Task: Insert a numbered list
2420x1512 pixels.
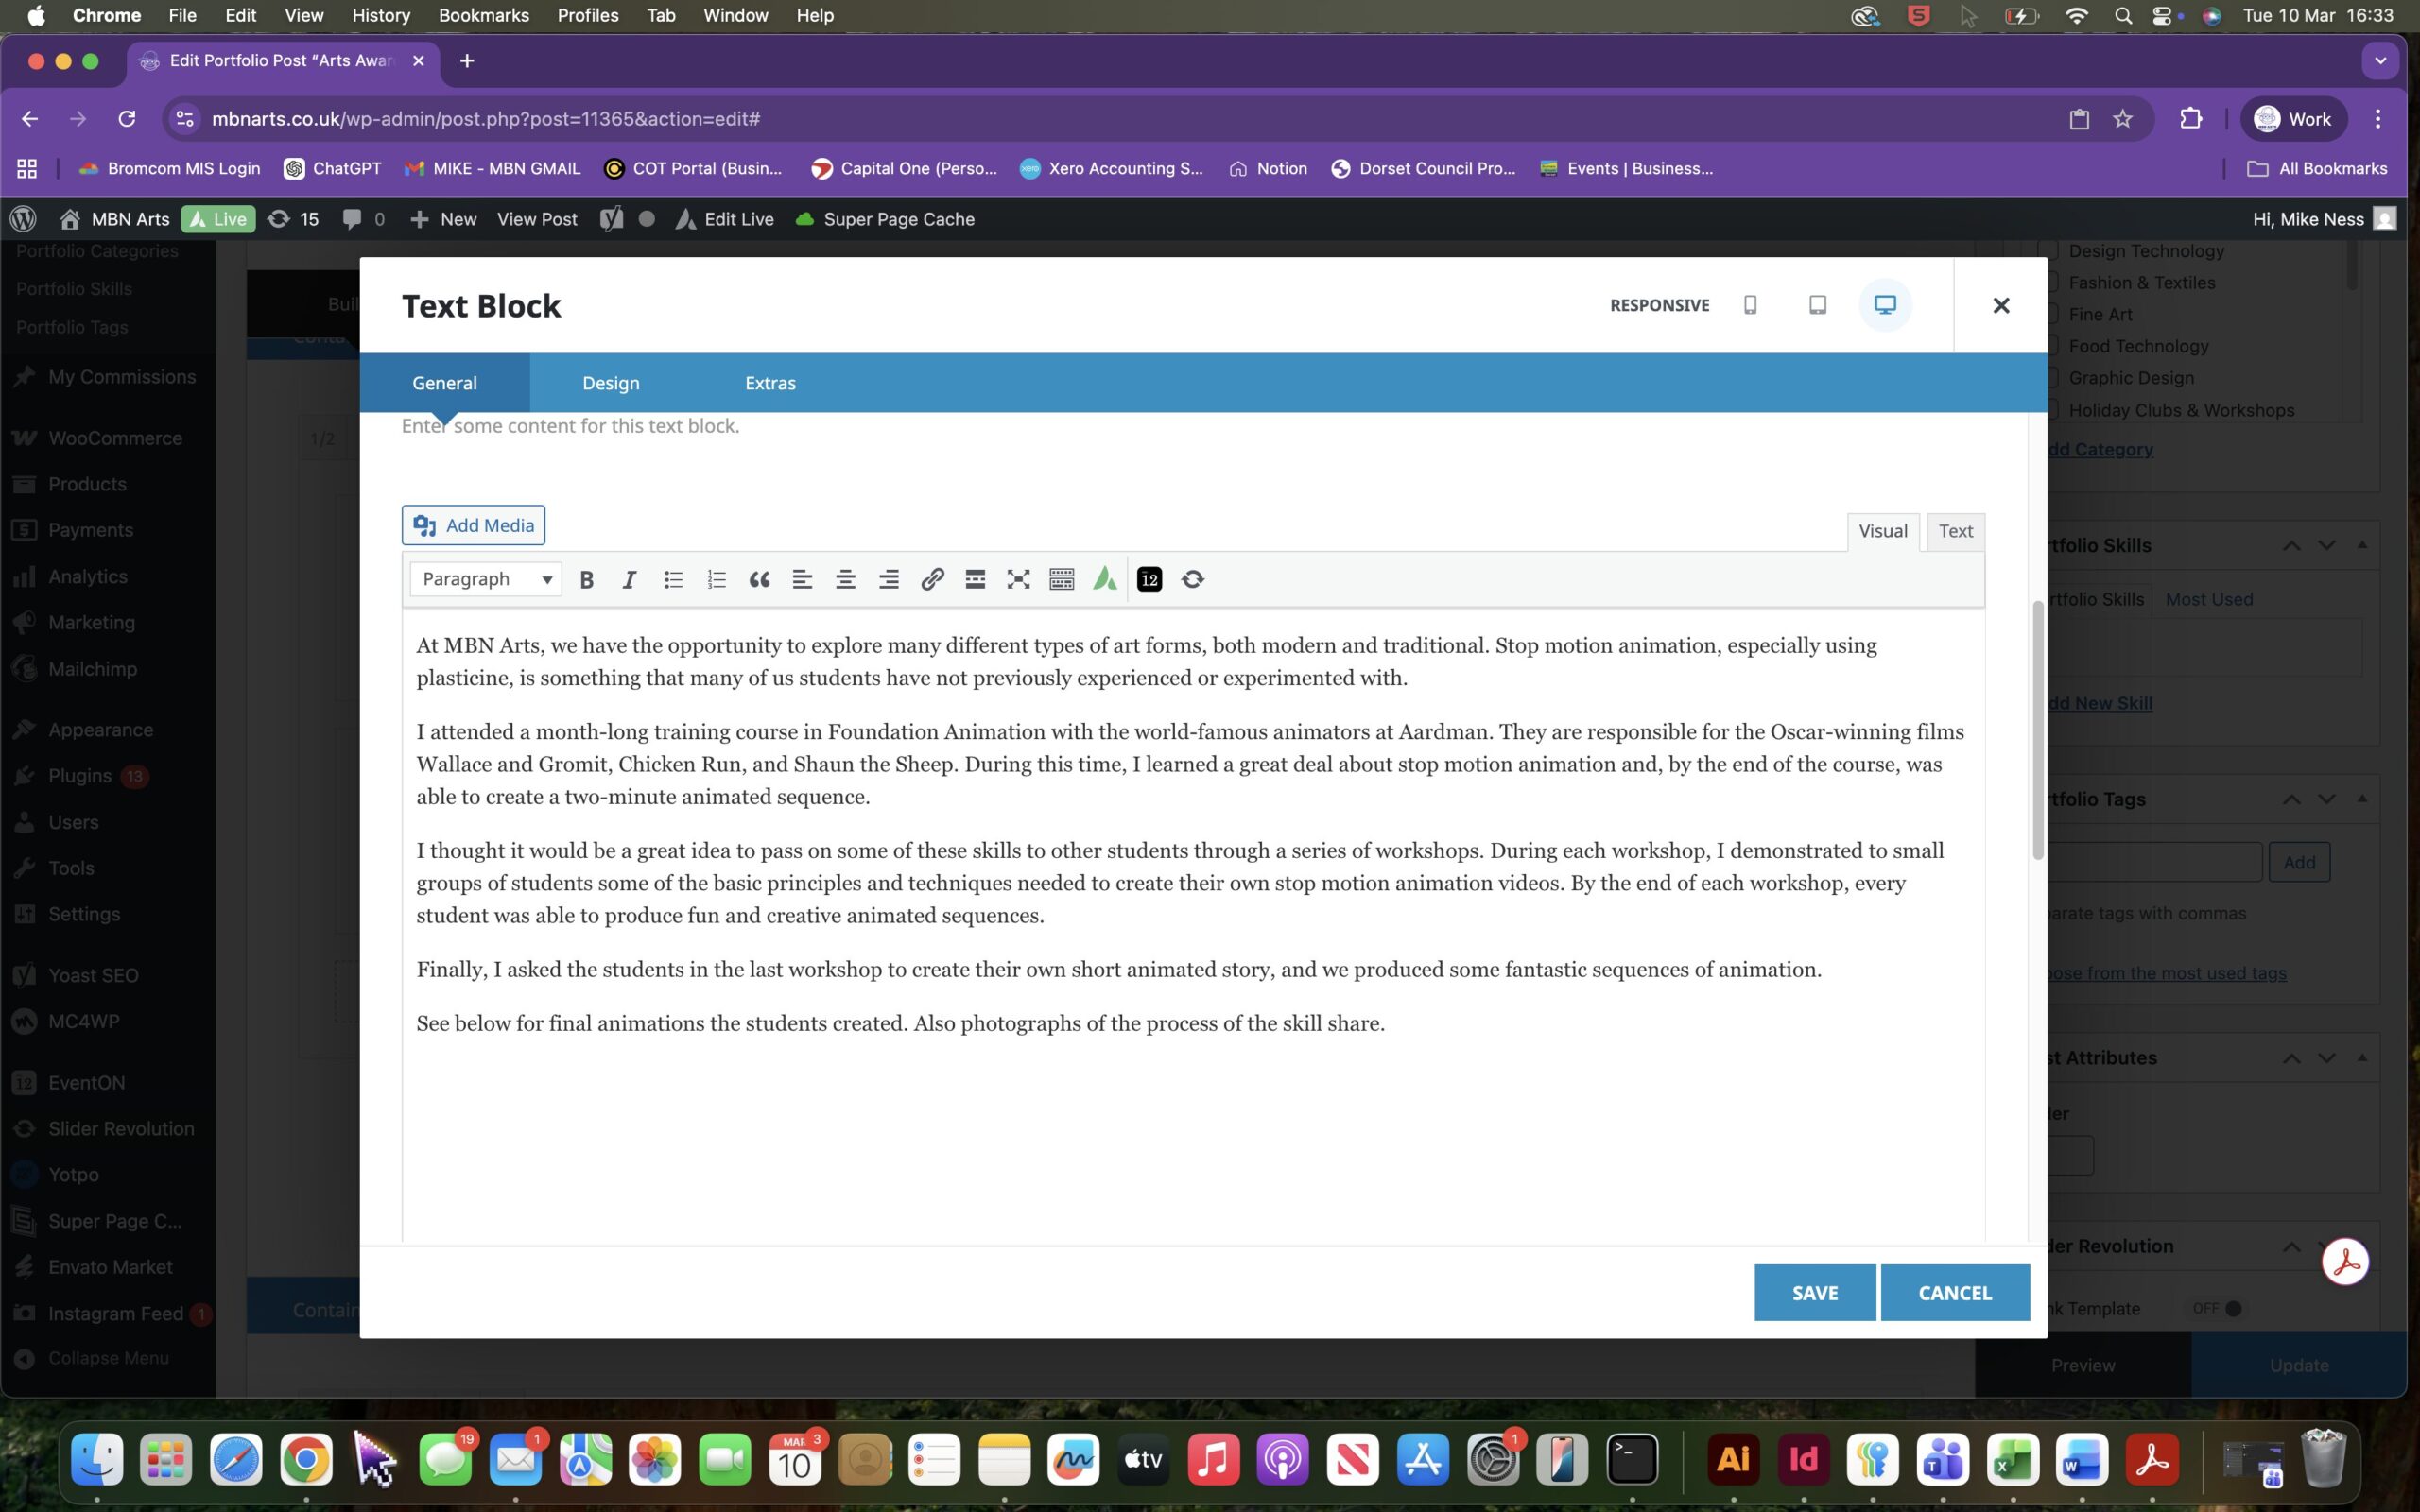Action: [x=716, y=579]
